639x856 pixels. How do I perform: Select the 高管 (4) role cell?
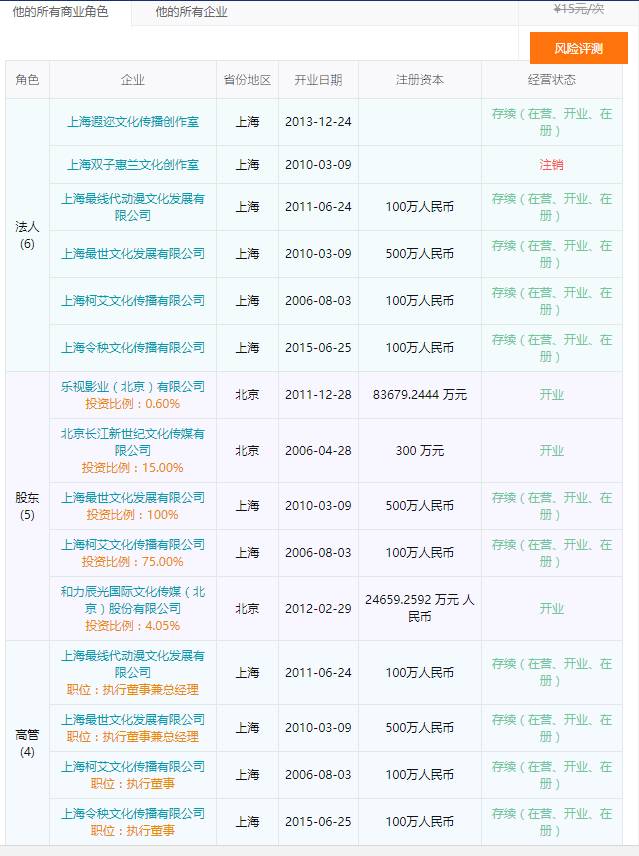tap(27, 743)
